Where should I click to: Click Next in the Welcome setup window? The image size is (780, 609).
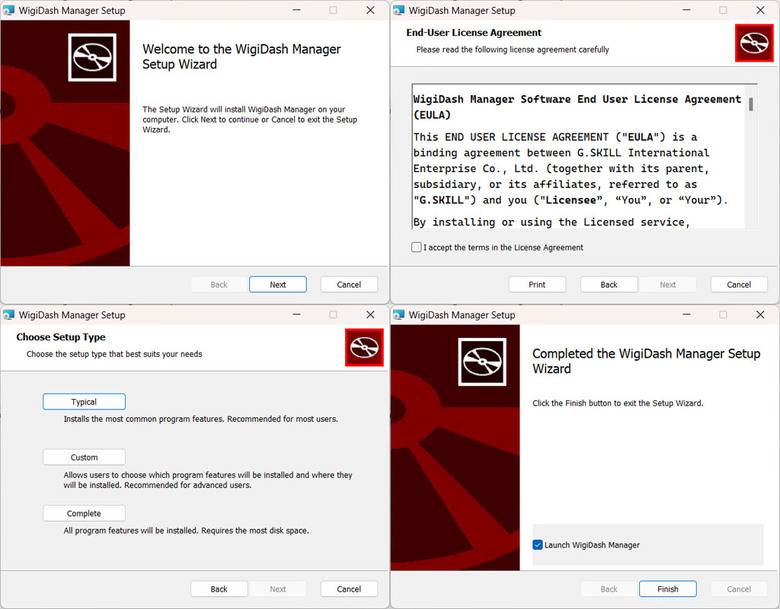[278, 285]
